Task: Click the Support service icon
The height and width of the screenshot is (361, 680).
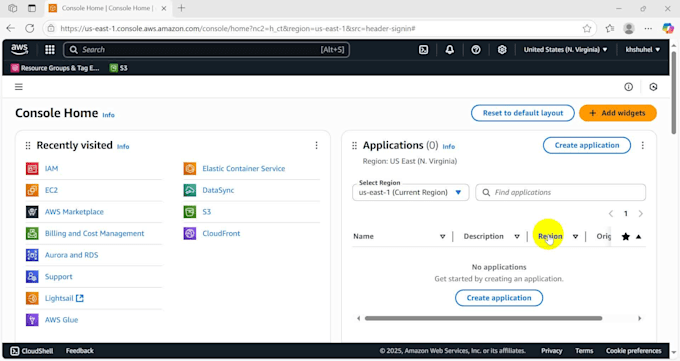Action: click(x=32, y=276)
